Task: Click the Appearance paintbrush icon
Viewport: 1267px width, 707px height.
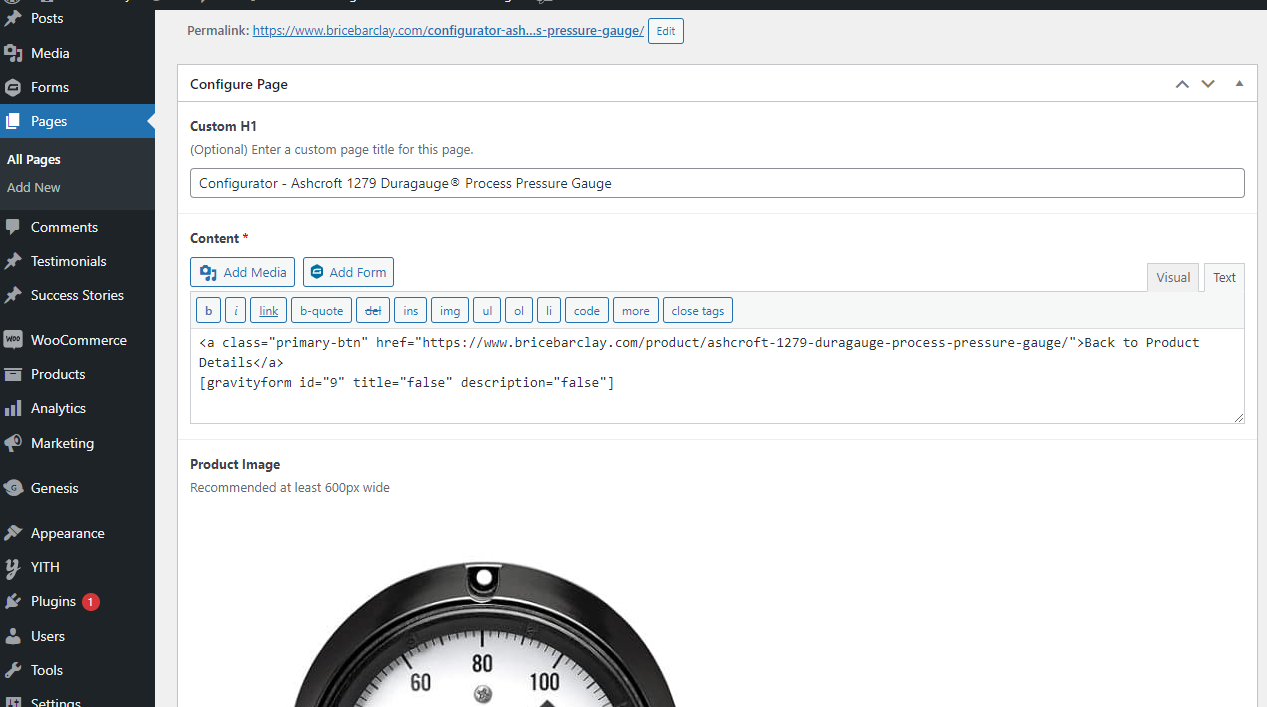Action: [13, 533]
